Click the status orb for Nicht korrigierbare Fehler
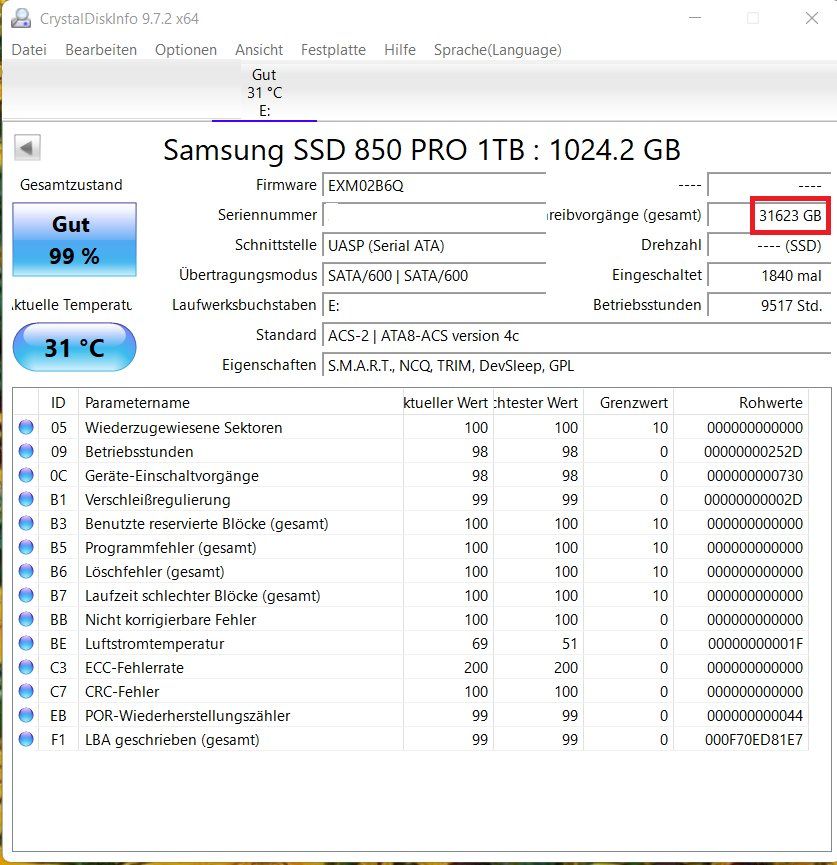 point(26,620)
